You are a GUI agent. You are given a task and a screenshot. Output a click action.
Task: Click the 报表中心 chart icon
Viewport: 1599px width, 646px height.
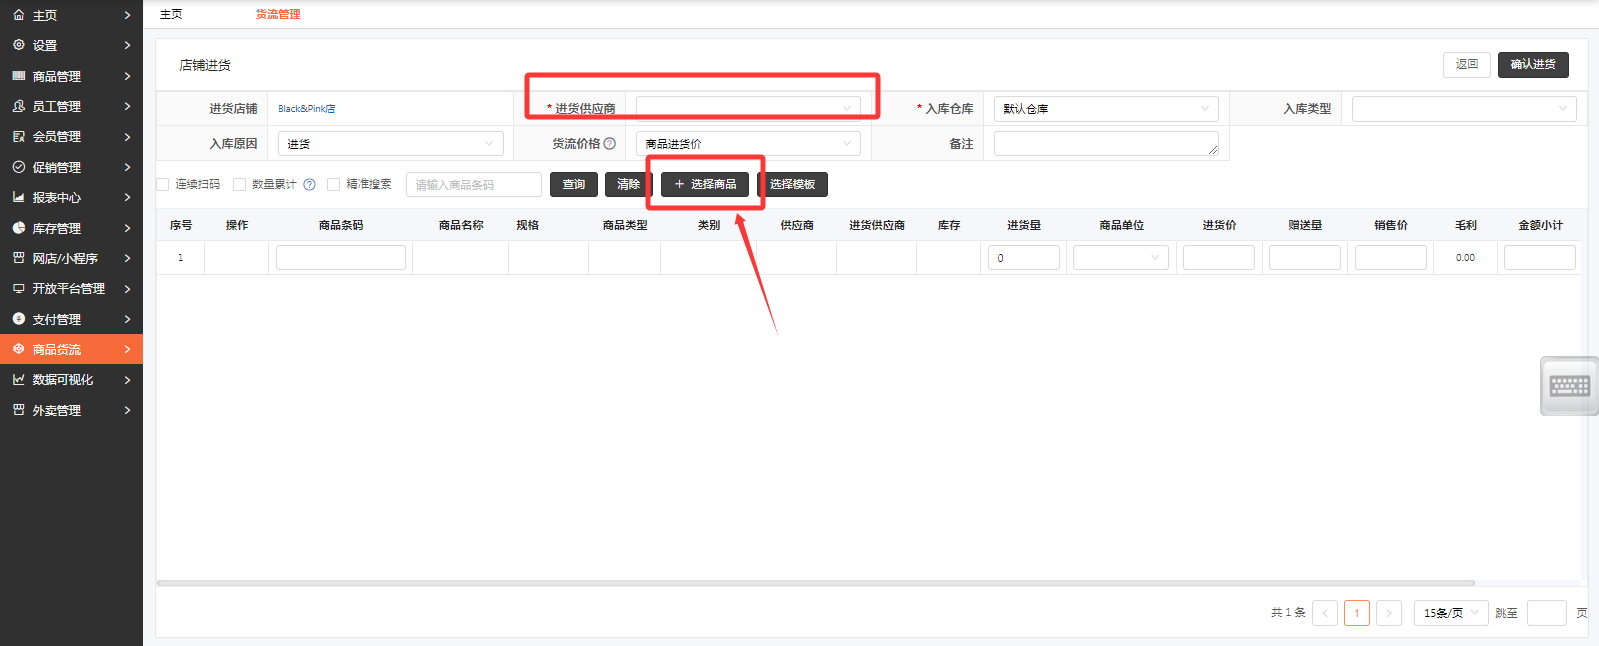pyautogui.click(x=18, y=197)
